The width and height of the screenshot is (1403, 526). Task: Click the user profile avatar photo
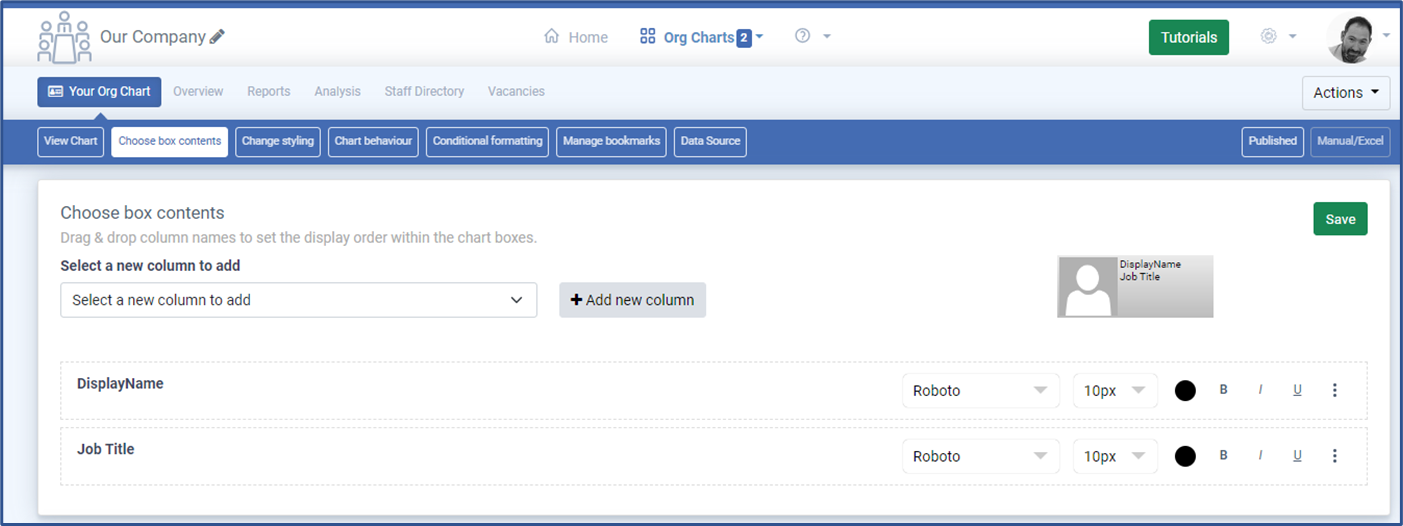click(1350, 38)
